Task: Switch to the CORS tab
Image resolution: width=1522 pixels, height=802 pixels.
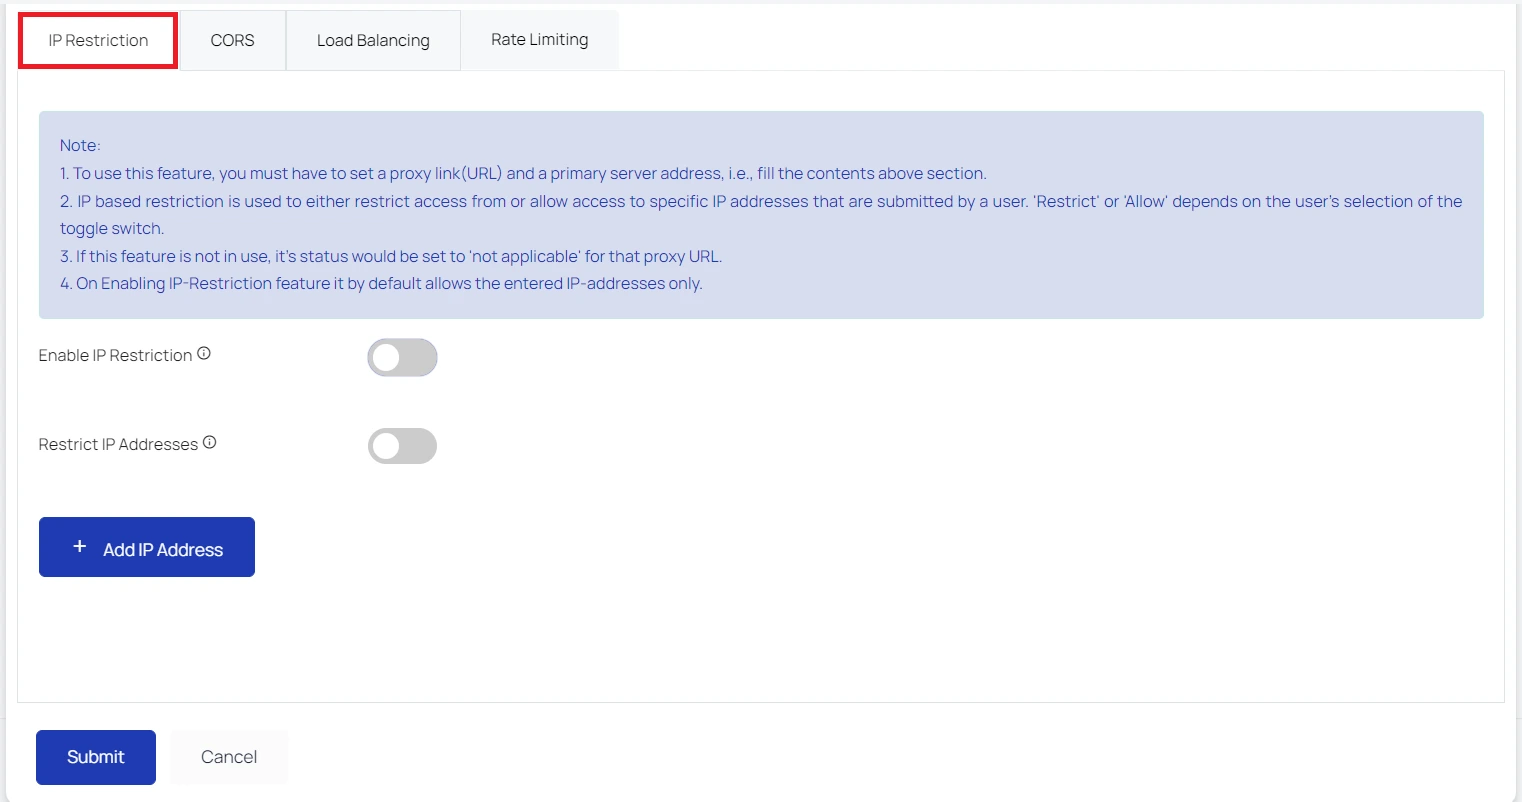Action: [232, 39]
